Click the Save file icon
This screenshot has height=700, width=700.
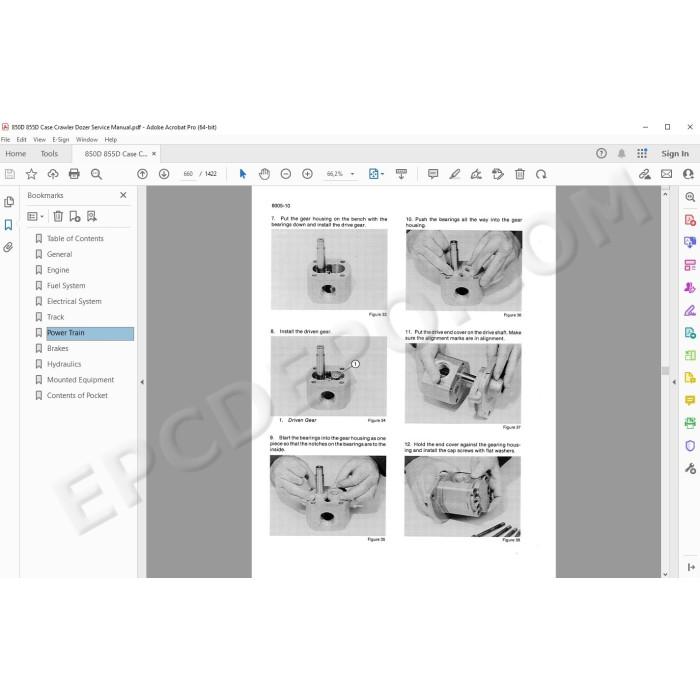pos(10,174)
